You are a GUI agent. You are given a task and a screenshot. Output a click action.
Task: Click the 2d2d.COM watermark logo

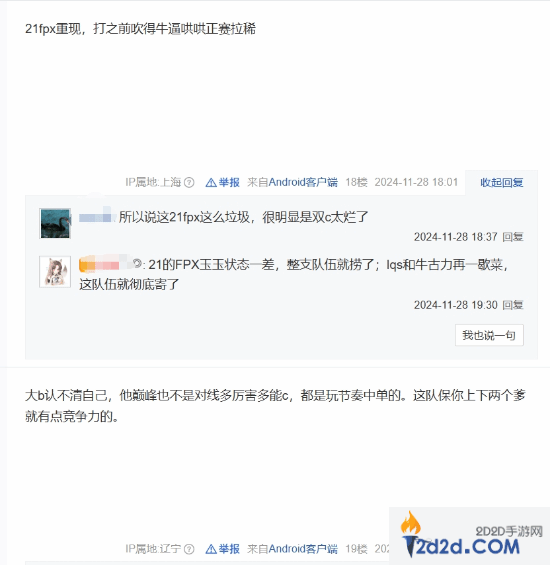point(469,536)
